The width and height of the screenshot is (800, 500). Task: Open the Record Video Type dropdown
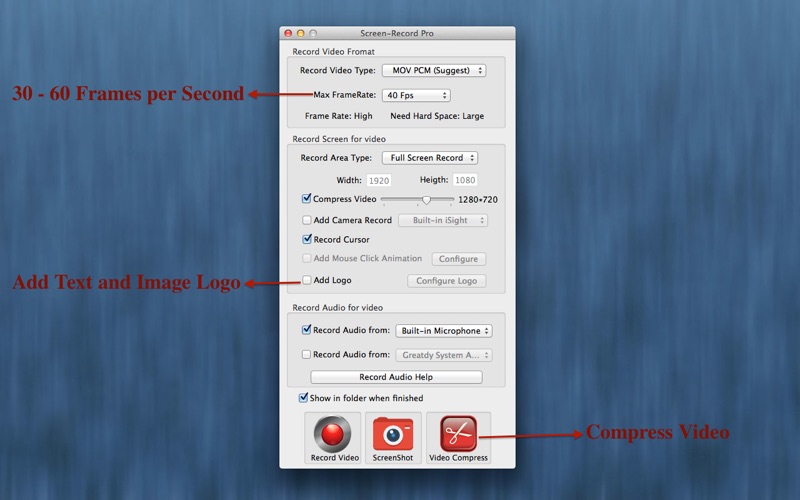coord(434,70)
